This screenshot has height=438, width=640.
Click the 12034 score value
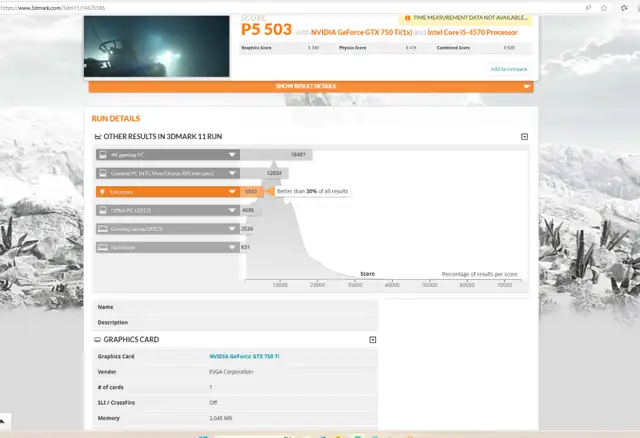(274, 173)
